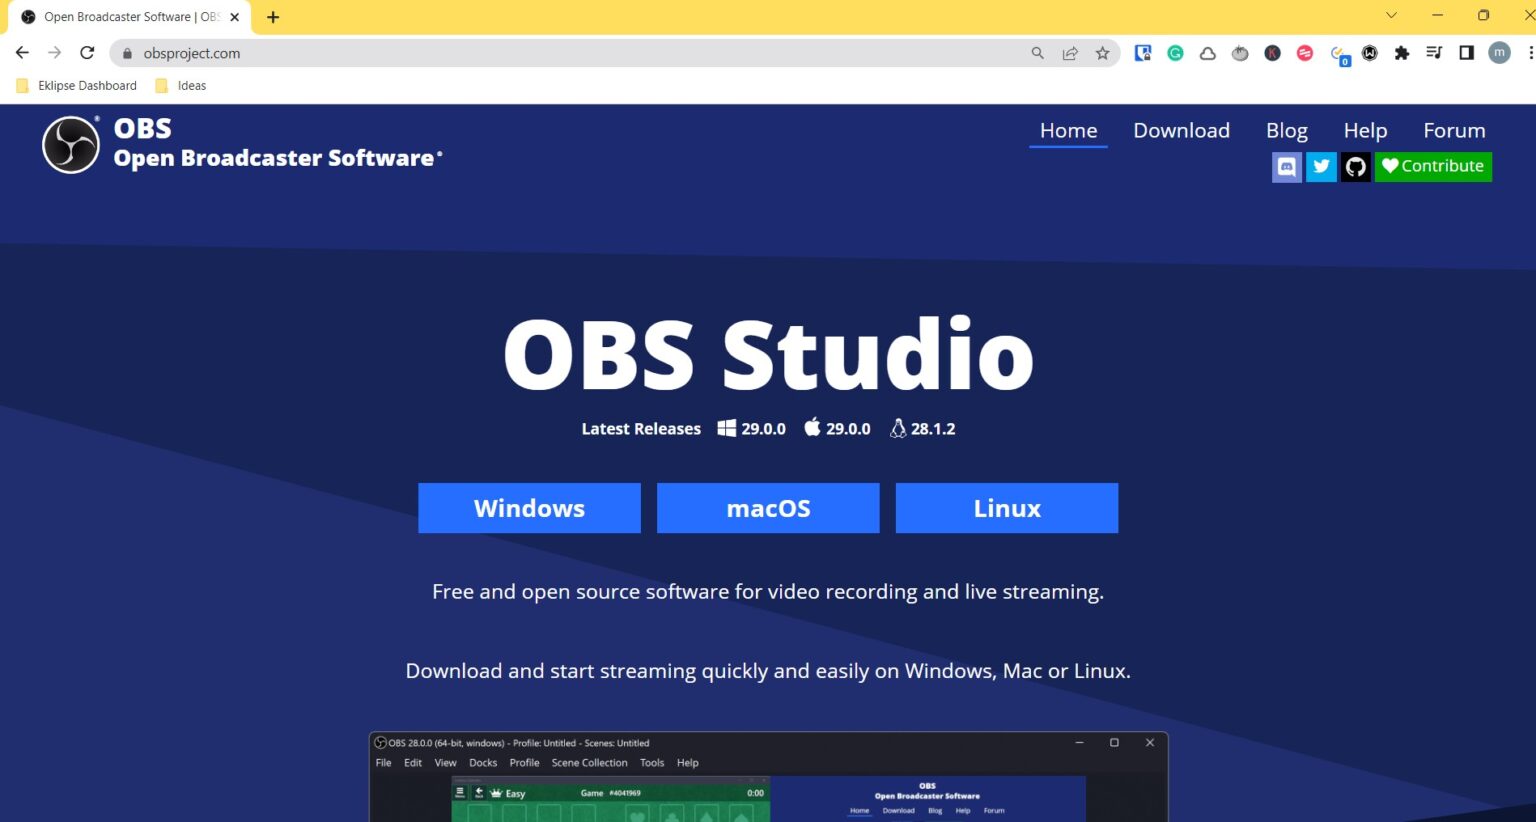Visit OBS on Twitter via the bird icon
1536x822 pixels.
pos(1321,166)
